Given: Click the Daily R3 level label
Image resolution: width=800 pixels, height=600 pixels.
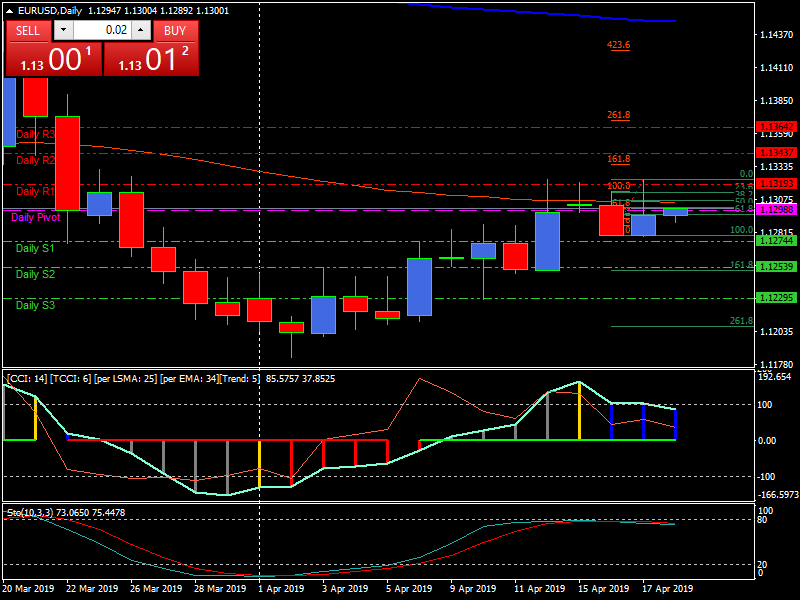Looking at the screenshot, I should [x=35, y=133].
